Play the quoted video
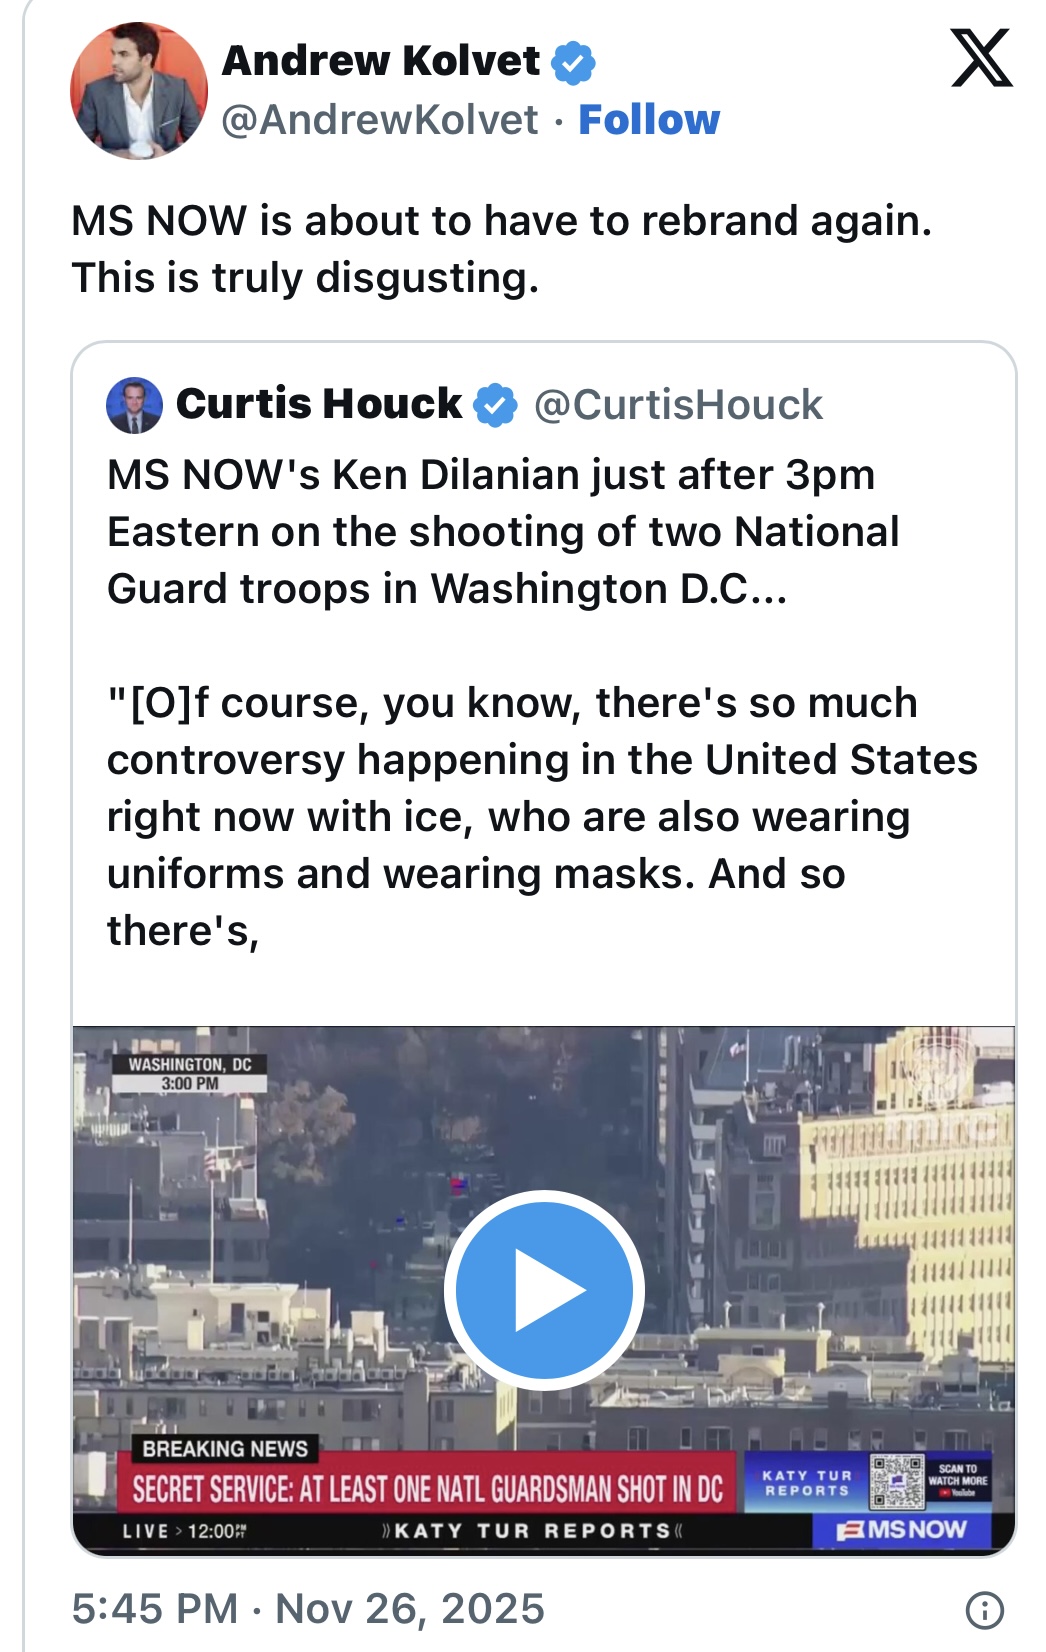This screenshot has width=1046, height=1652. click(x=544, y=1289)
